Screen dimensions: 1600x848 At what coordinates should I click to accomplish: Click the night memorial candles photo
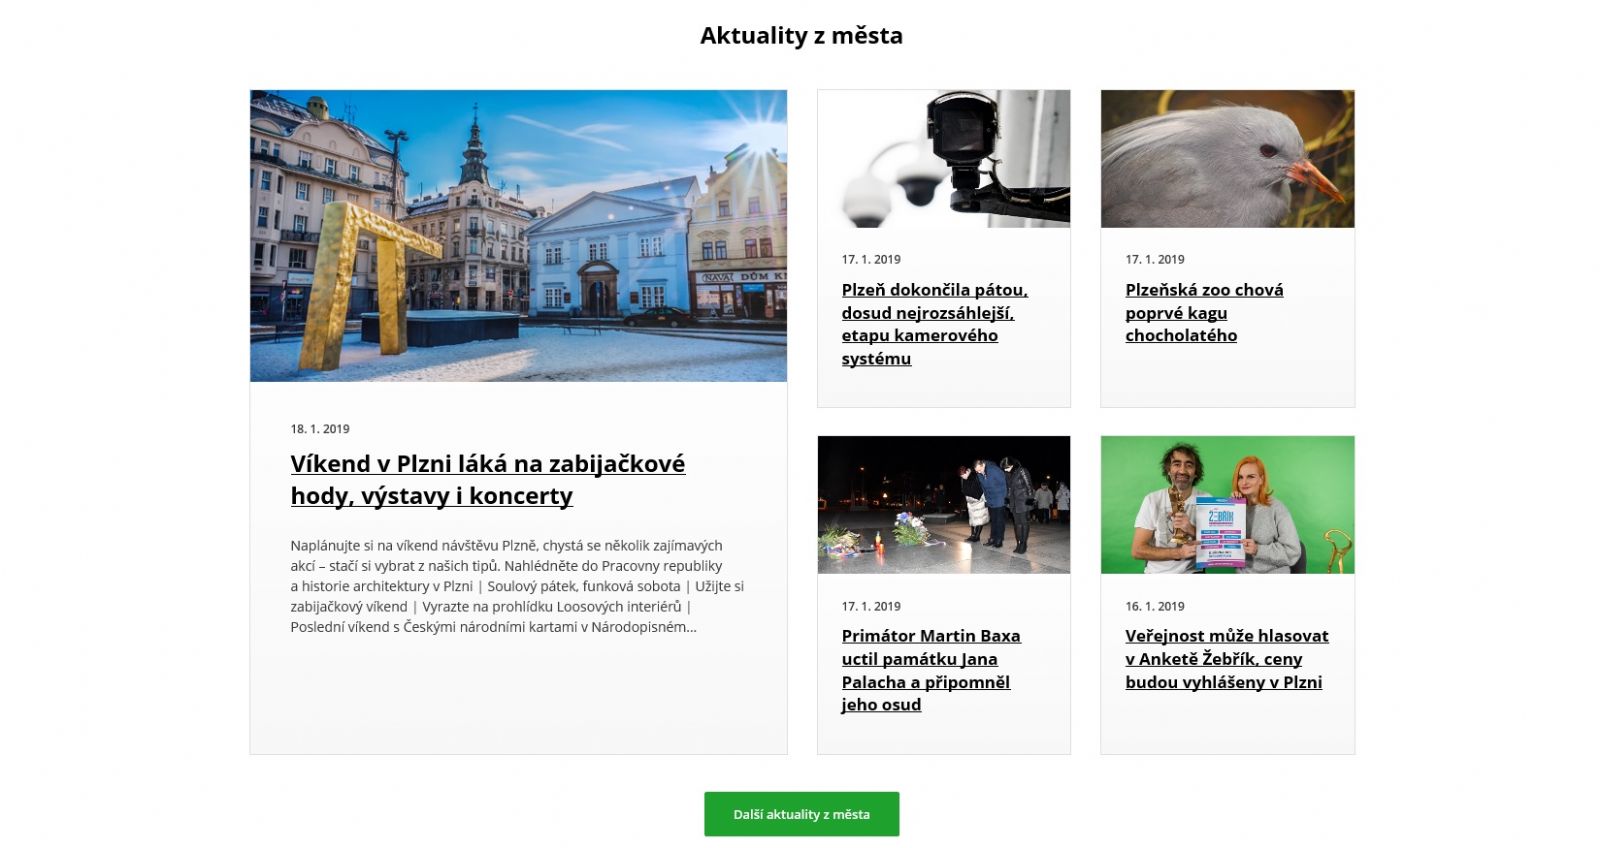point(944,505)
